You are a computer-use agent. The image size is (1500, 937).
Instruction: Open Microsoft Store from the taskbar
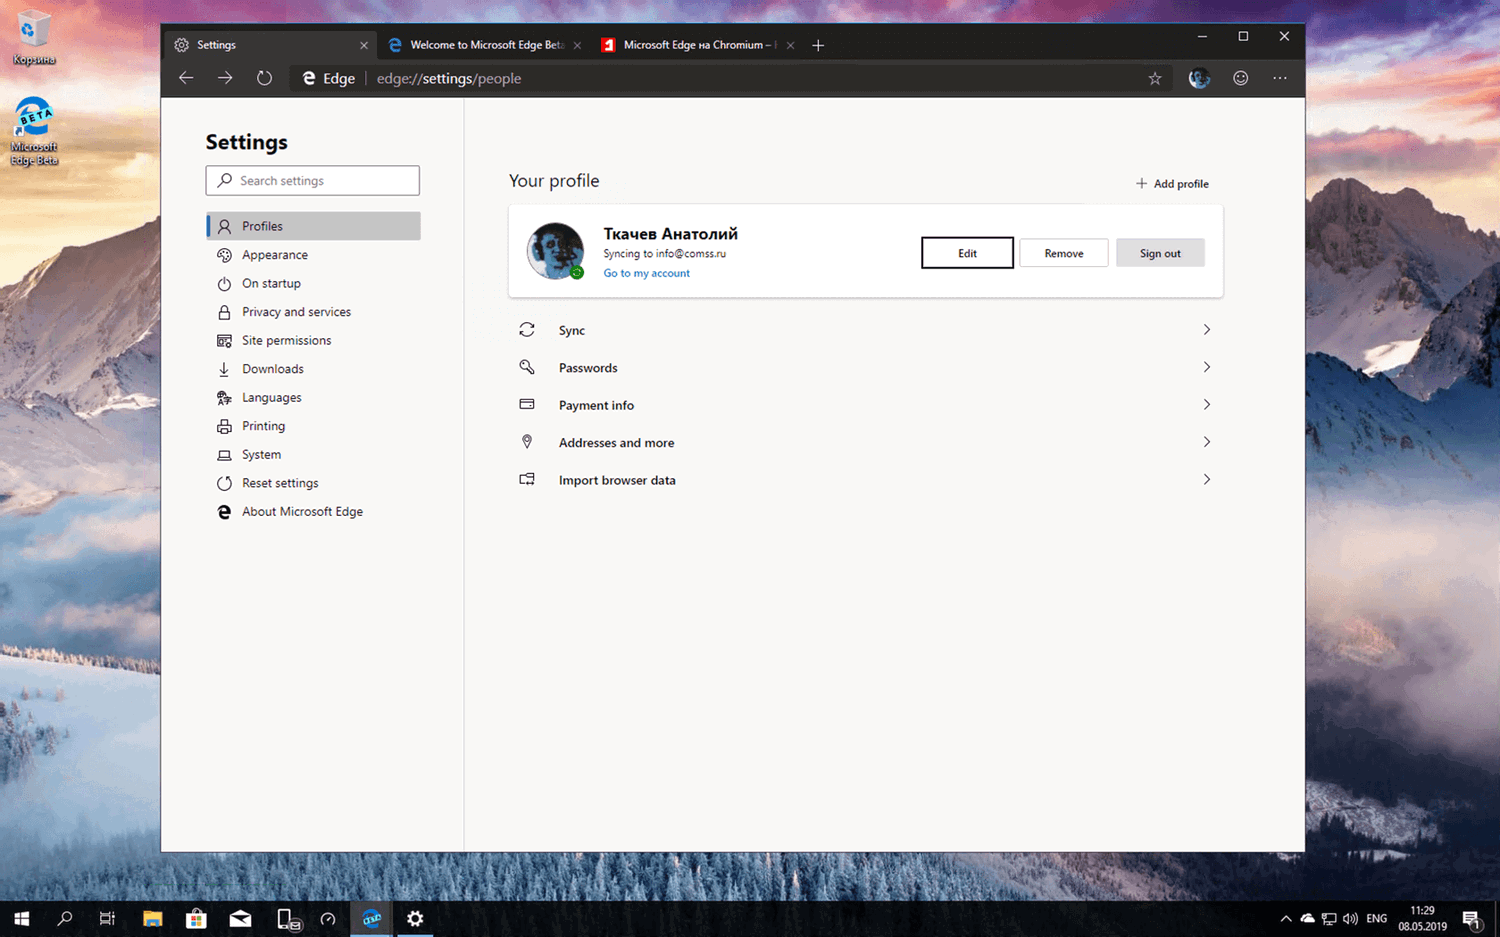click(x=196, y=918)
